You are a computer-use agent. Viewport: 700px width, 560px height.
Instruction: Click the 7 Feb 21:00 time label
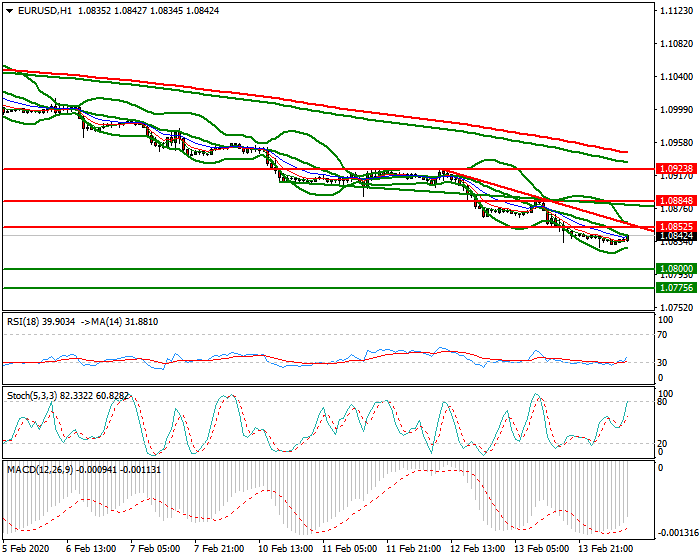pyautogui.click(x=219, y=548)
